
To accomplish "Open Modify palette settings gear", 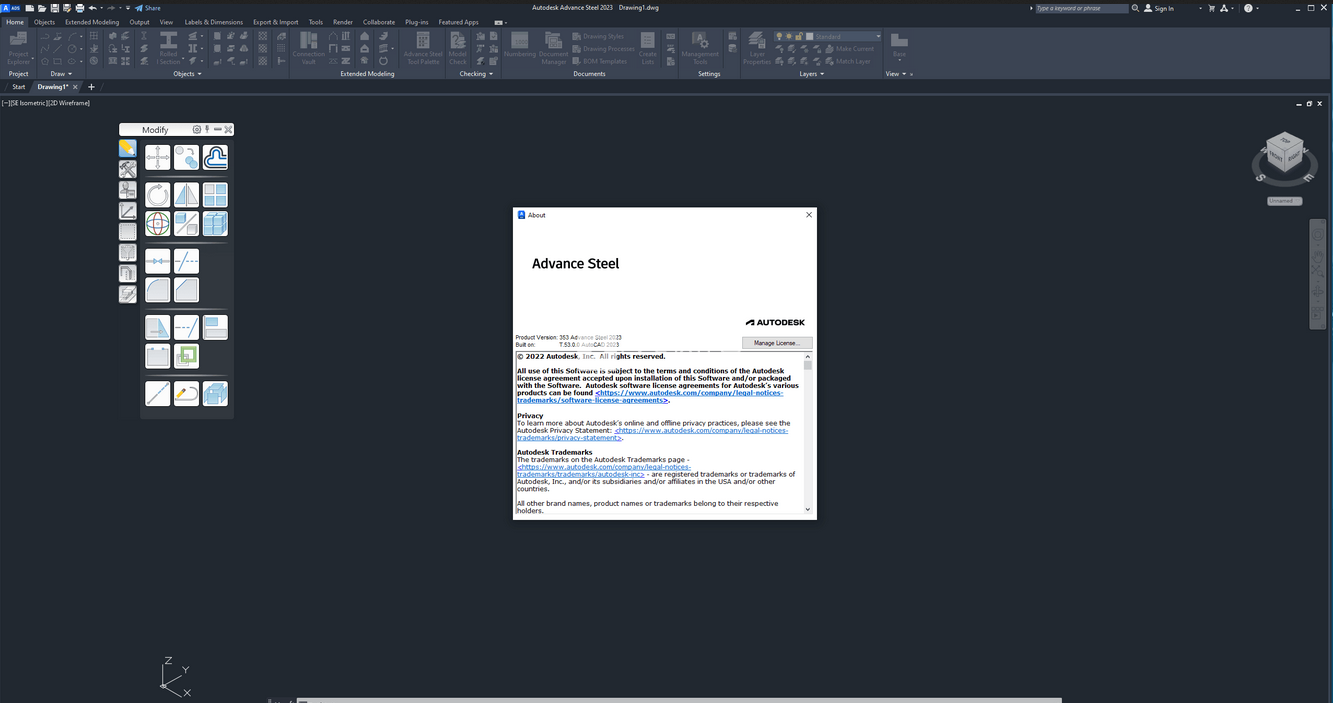I will 197,130.
